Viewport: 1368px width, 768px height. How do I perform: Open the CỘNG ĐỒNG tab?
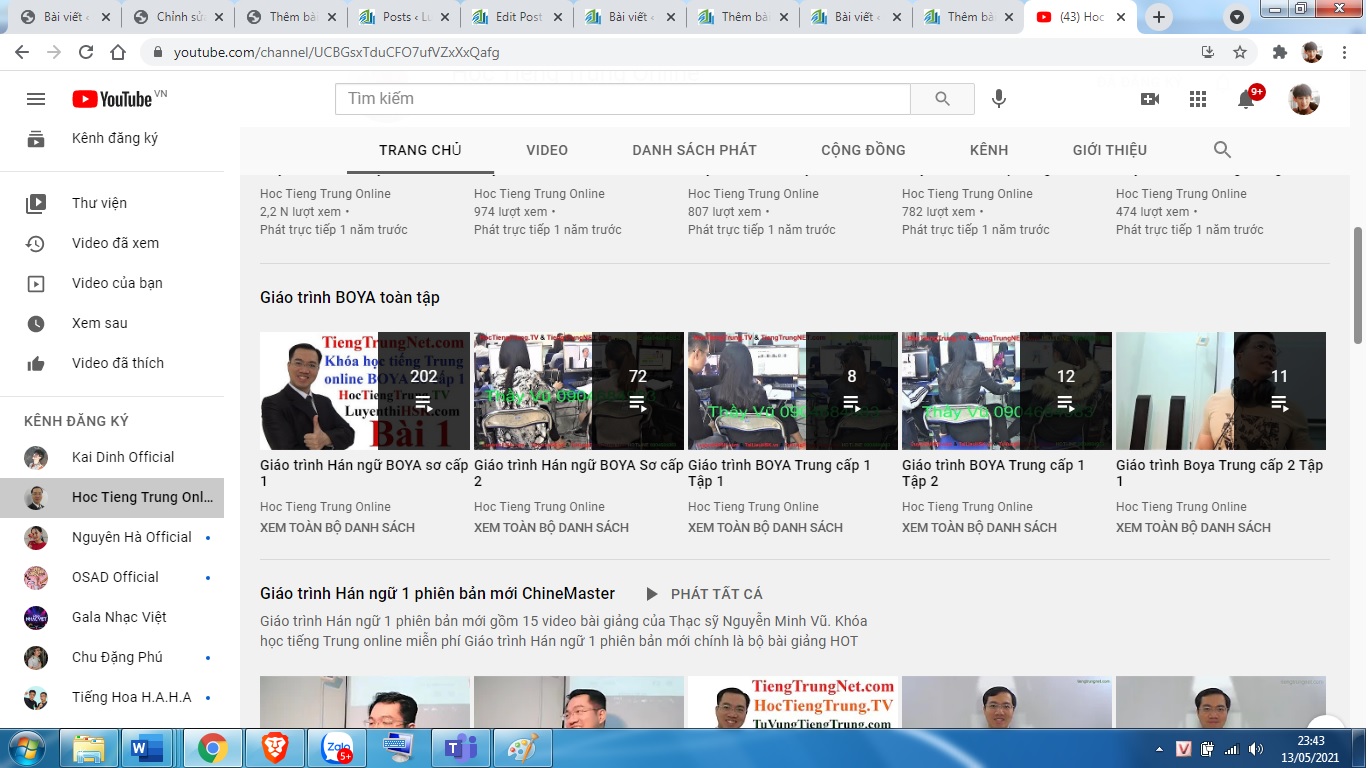tap(863, 150)
